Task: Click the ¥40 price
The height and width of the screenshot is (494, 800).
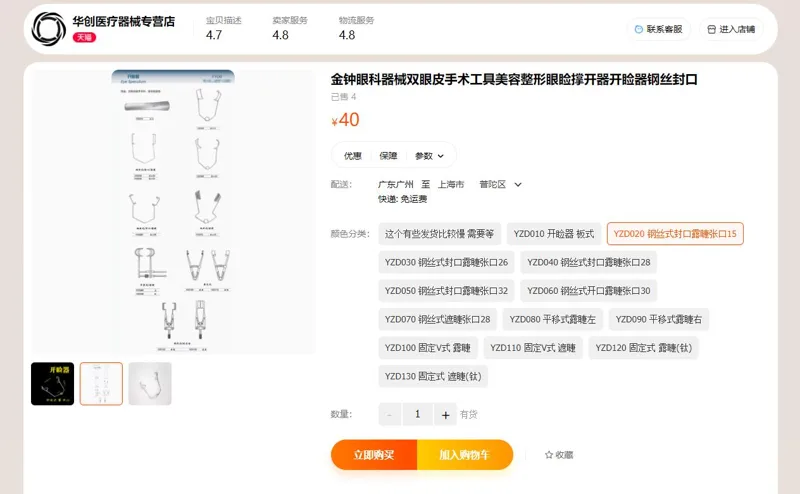Action: click(345, 120)
